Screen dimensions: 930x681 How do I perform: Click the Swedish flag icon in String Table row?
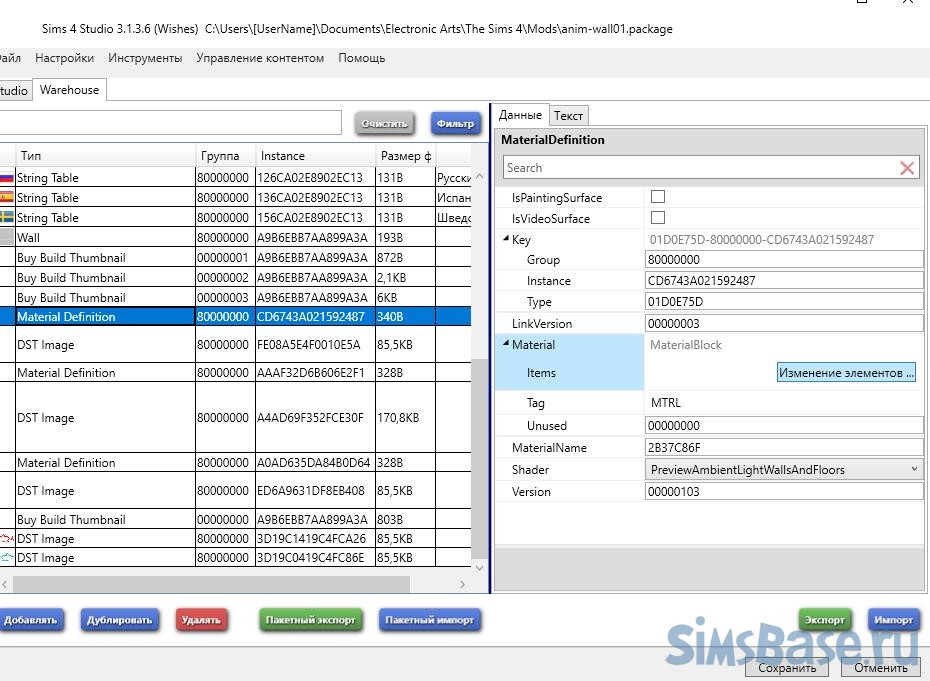pyautogui.click(x=7, y=218)
